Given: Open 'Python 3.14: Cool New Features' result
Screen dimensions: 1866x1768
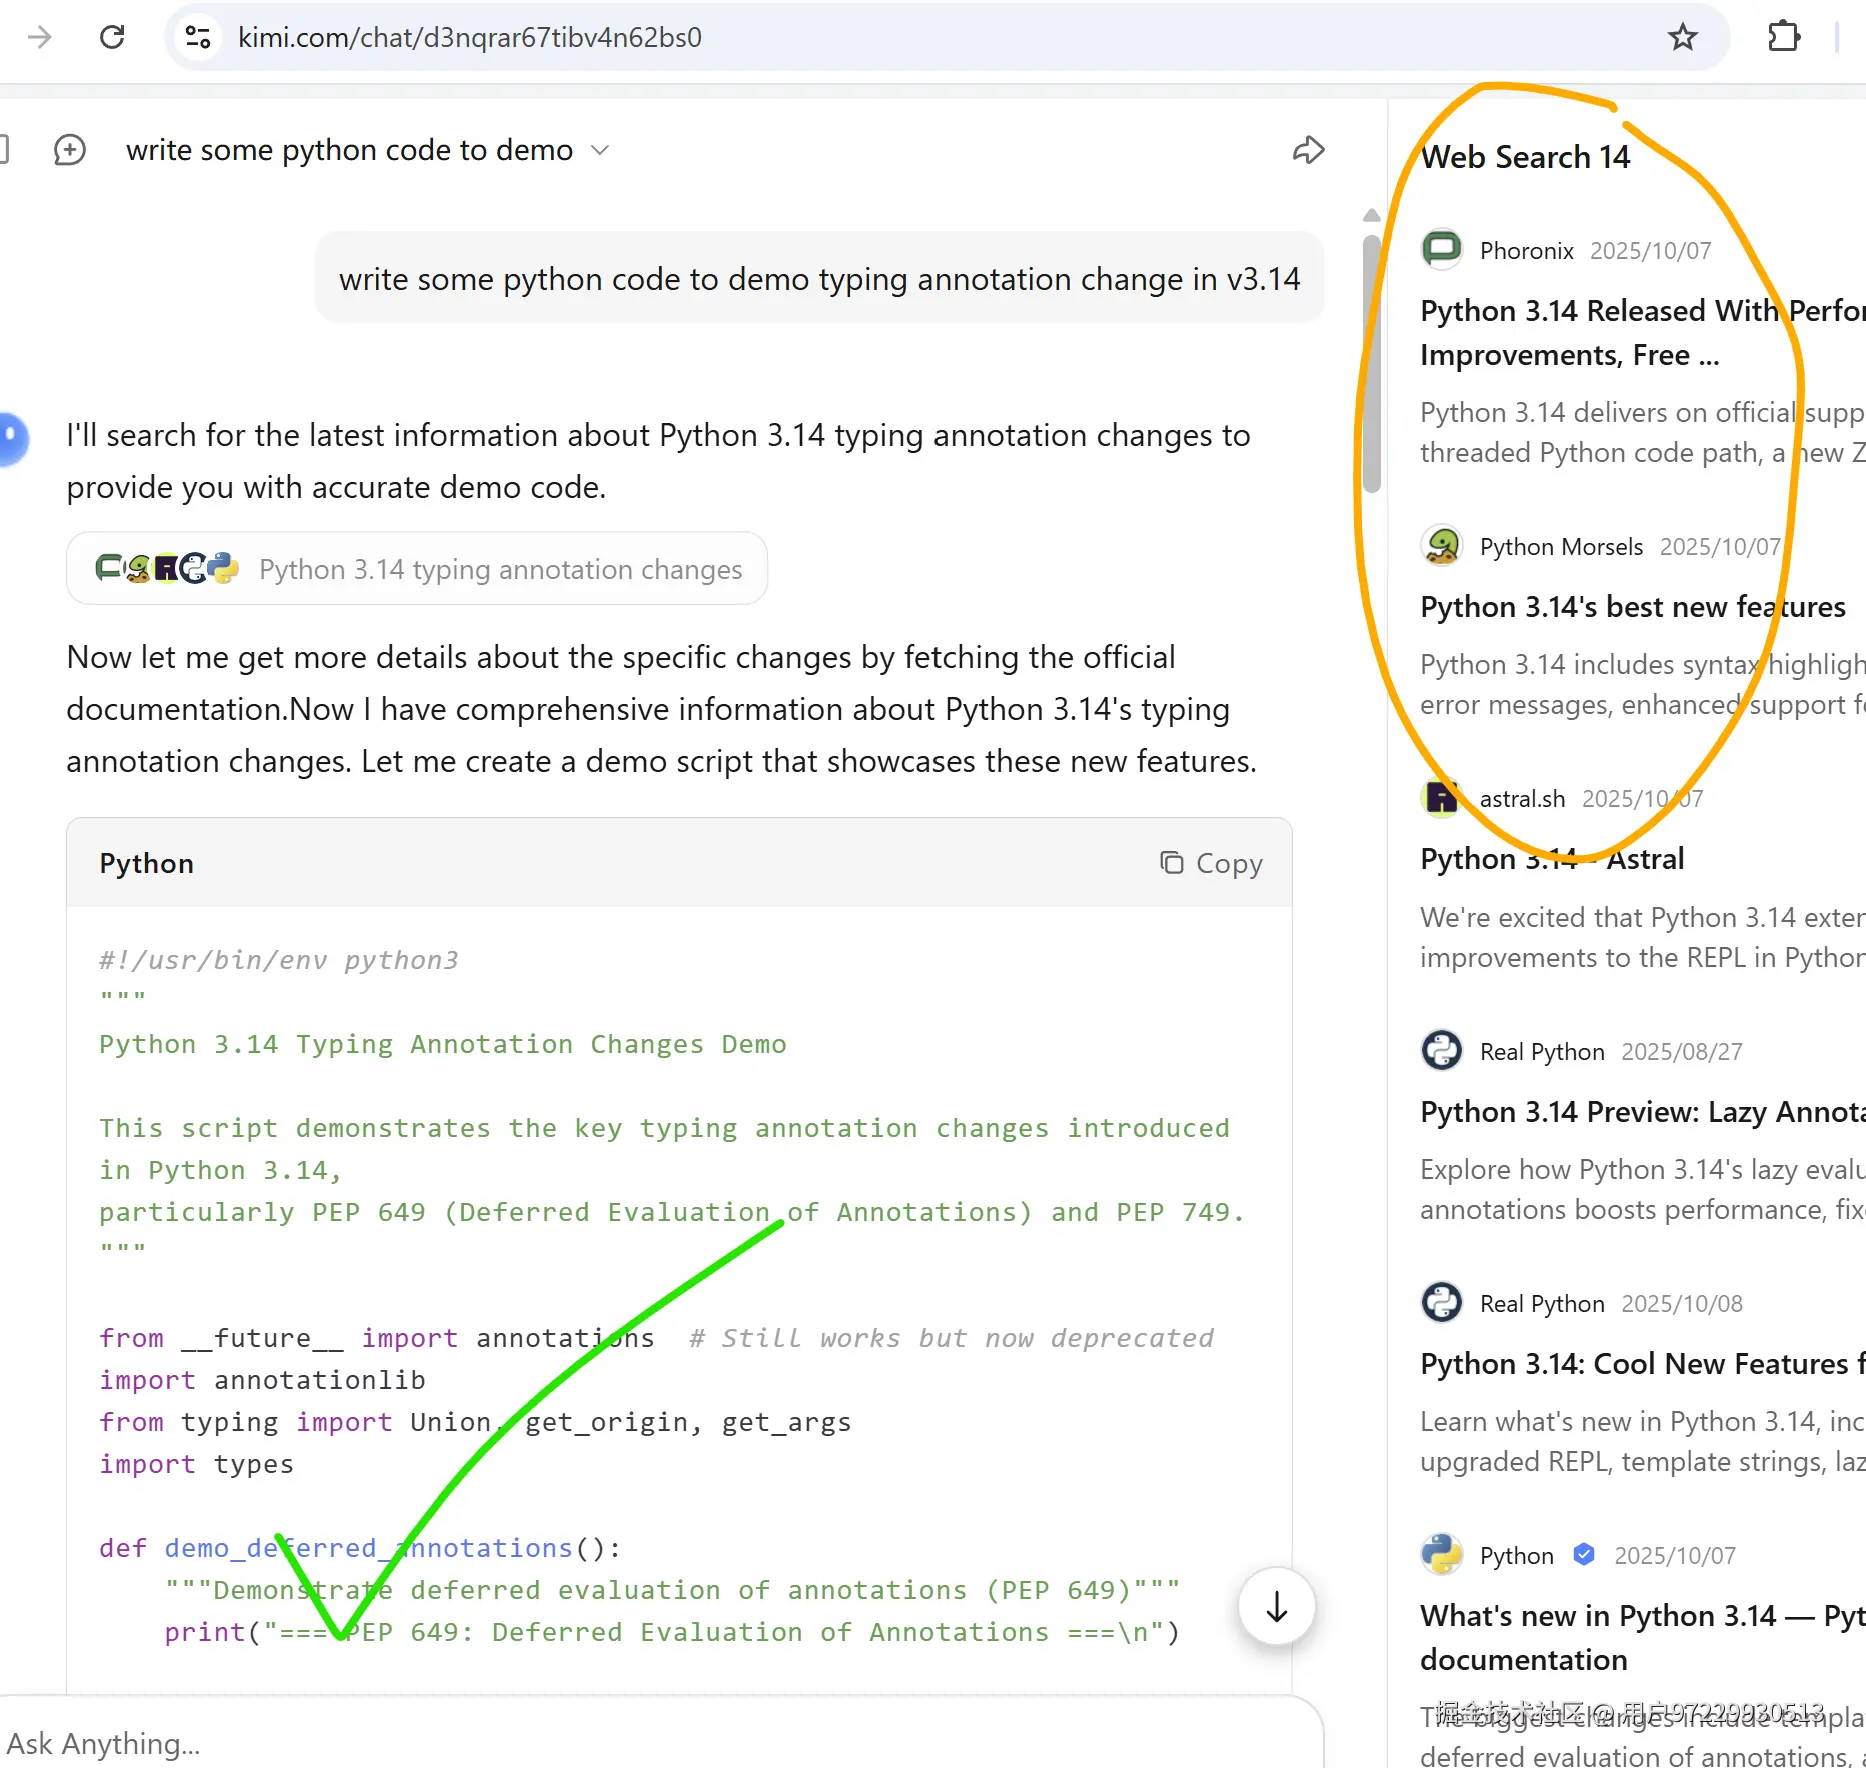Looking at the screenshot, I should click(x=1642, y=1364).
